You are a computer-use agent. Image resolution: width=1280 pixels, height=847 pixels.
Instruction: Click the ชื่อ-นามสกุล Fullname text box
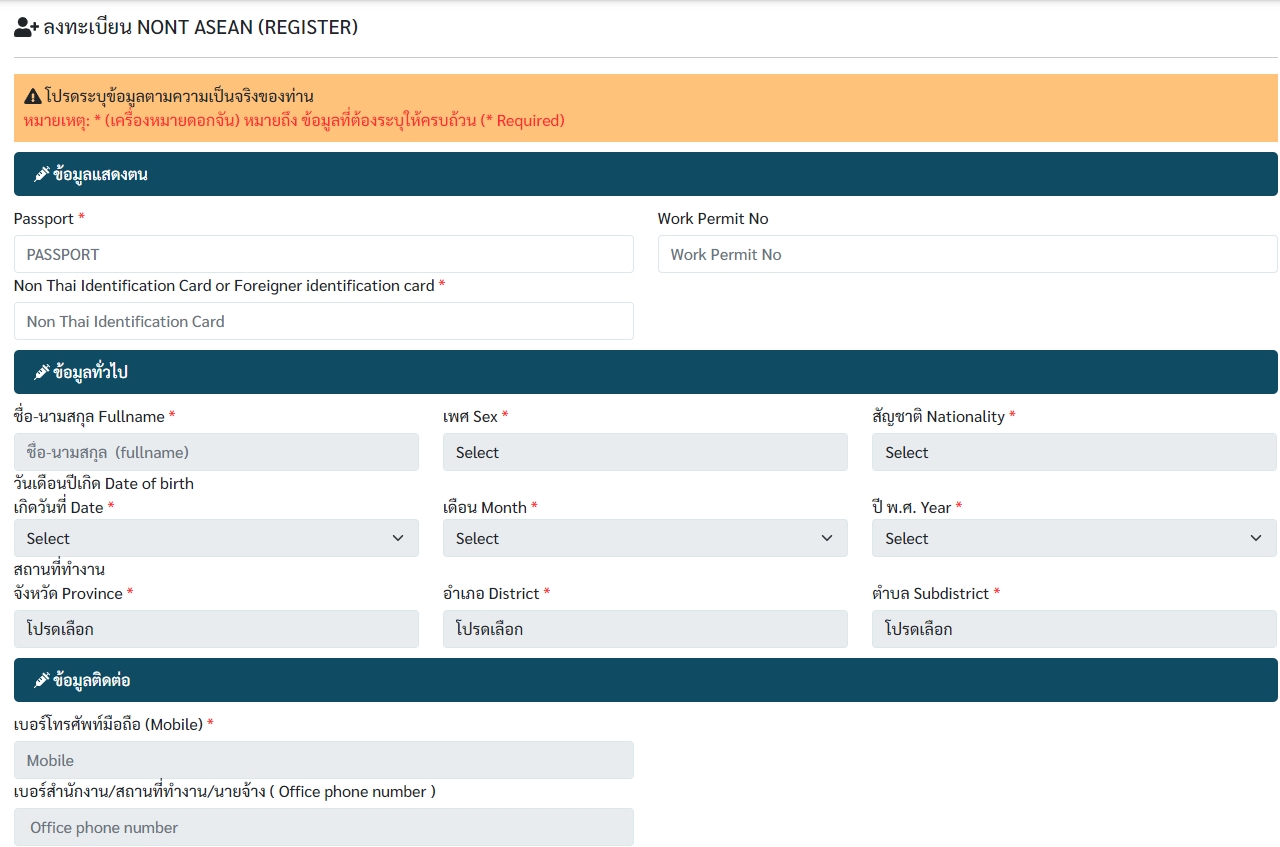216,452
